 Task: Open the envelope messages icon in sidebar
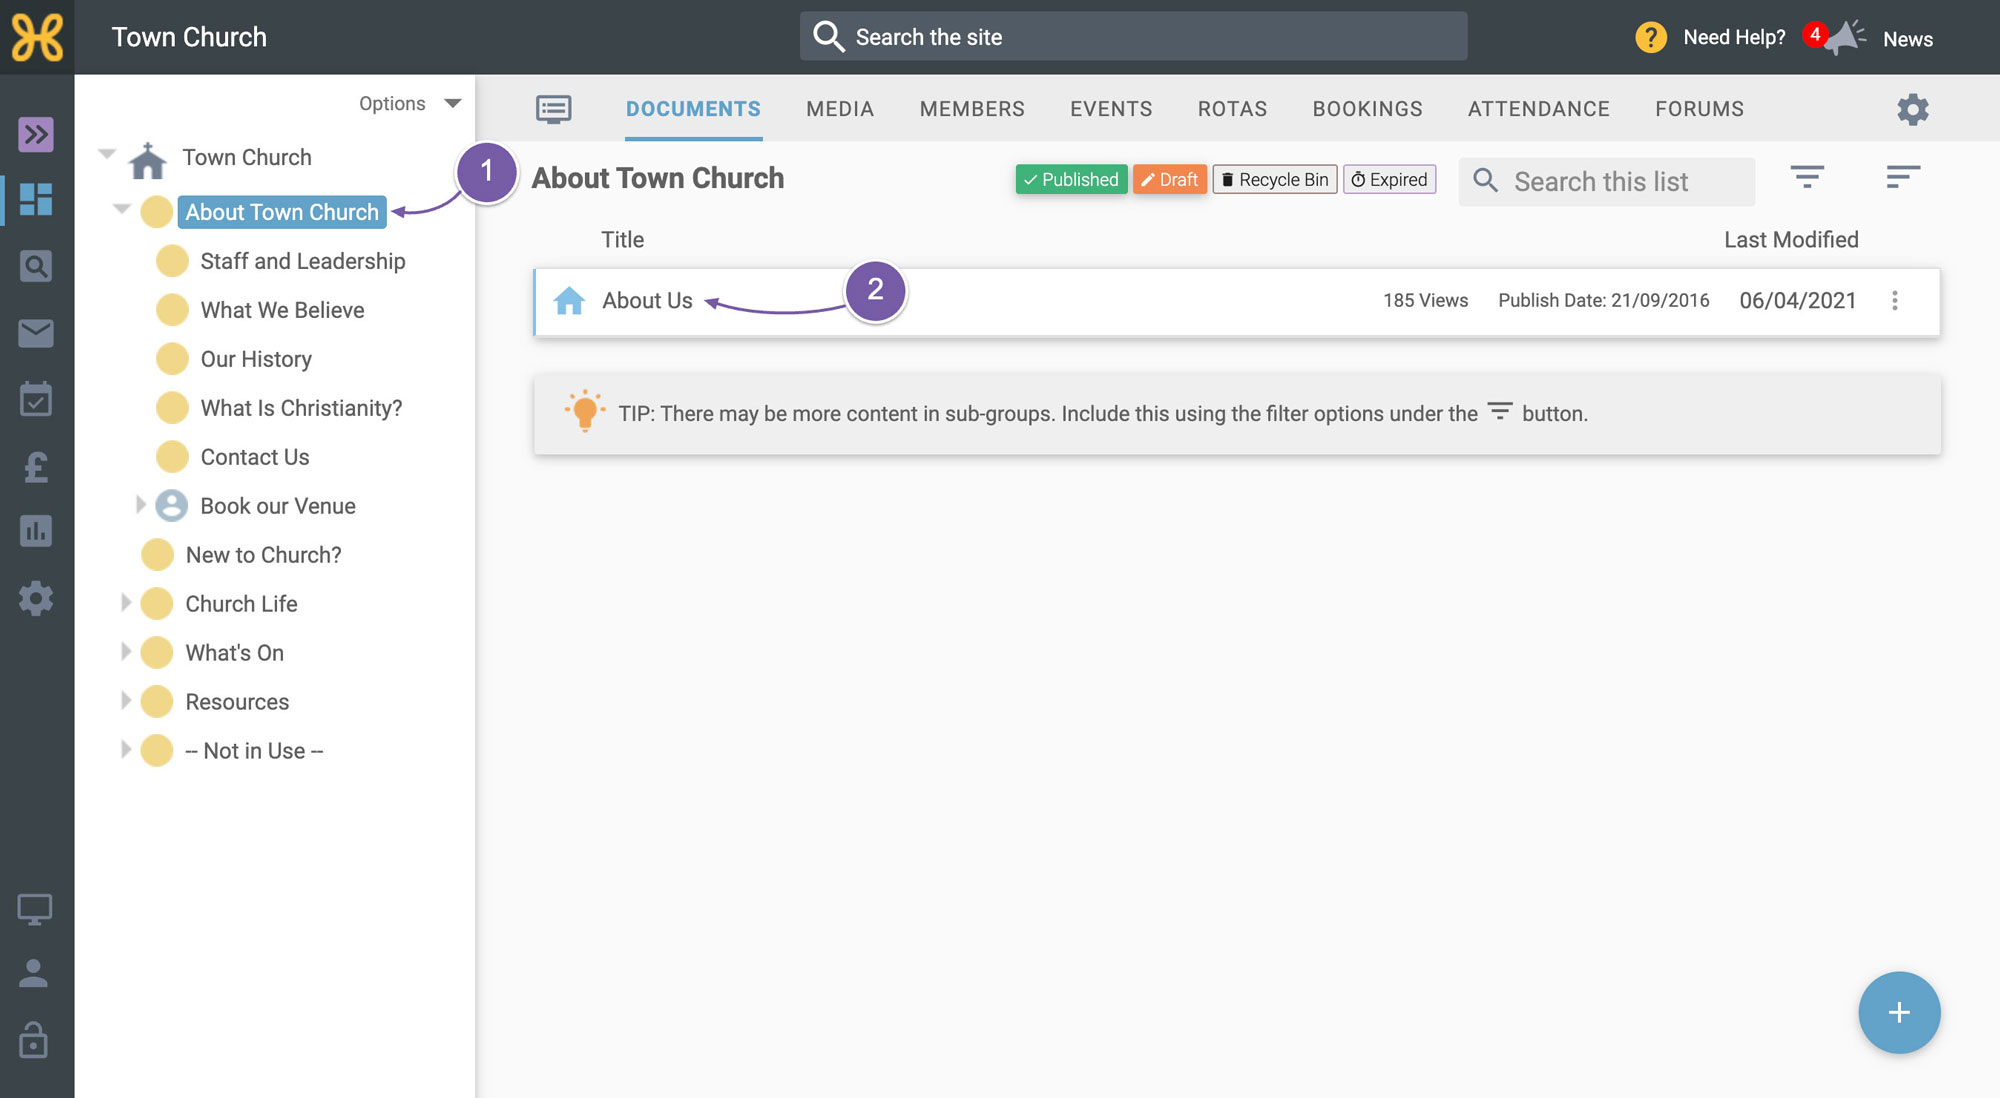pos(36,333)
